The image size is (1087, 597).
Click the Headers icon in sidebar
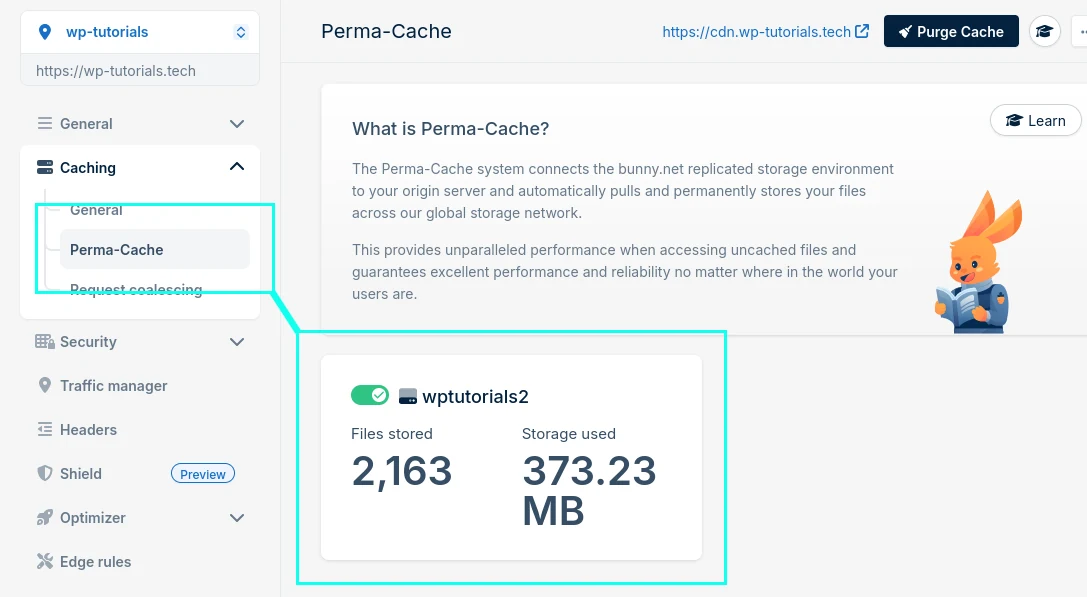coord(44,430)
